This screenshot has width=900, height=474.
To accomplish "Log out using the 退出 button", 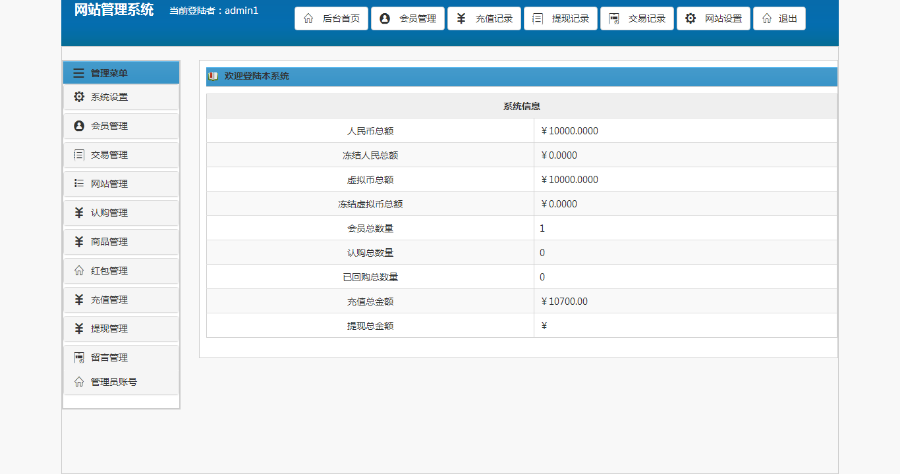I will (x=779, y=19).
